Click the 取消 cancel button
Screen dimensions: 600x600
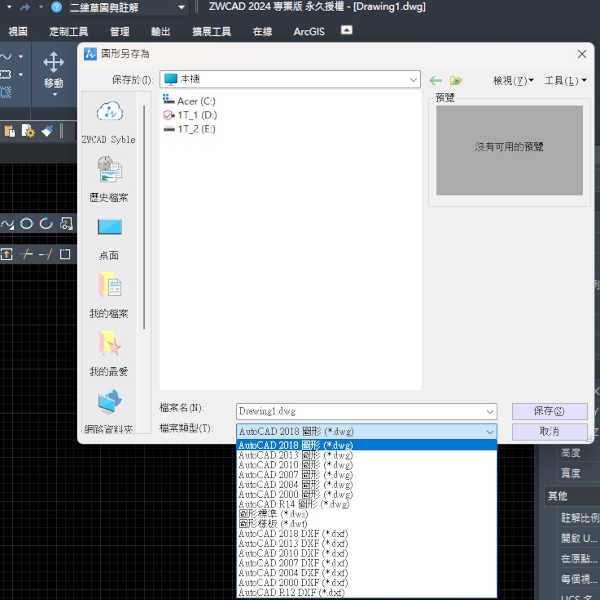[549, 432]
